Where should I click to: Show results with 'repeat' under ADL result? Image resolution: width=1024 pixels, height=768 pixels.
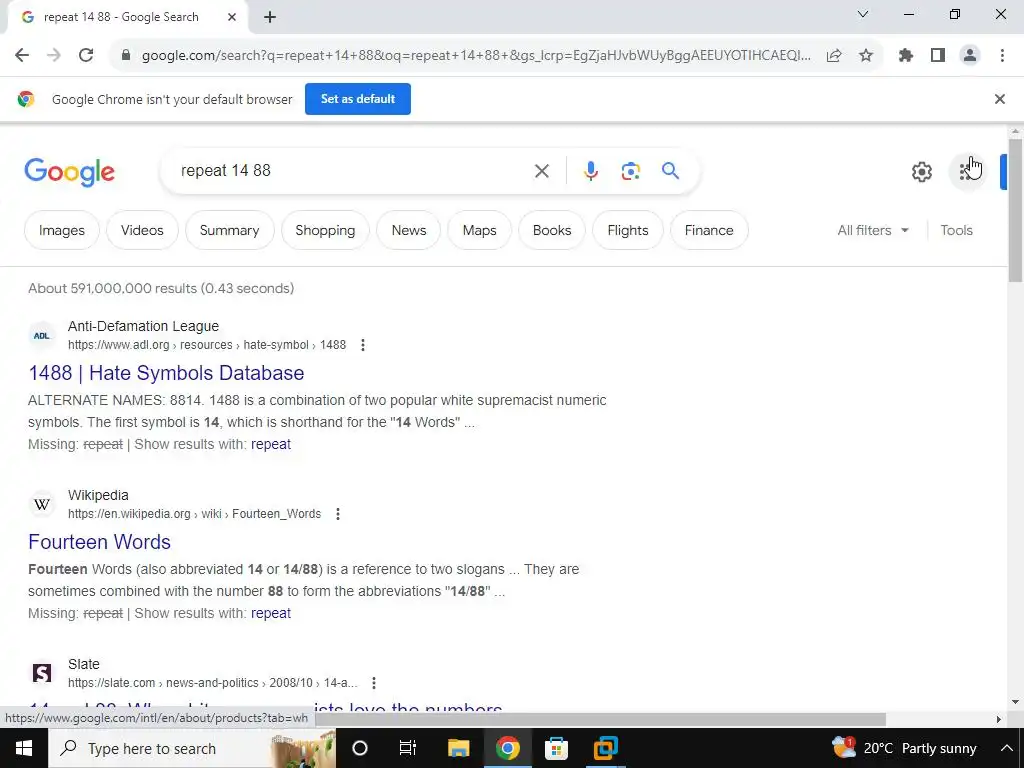(x=270, y=444)
